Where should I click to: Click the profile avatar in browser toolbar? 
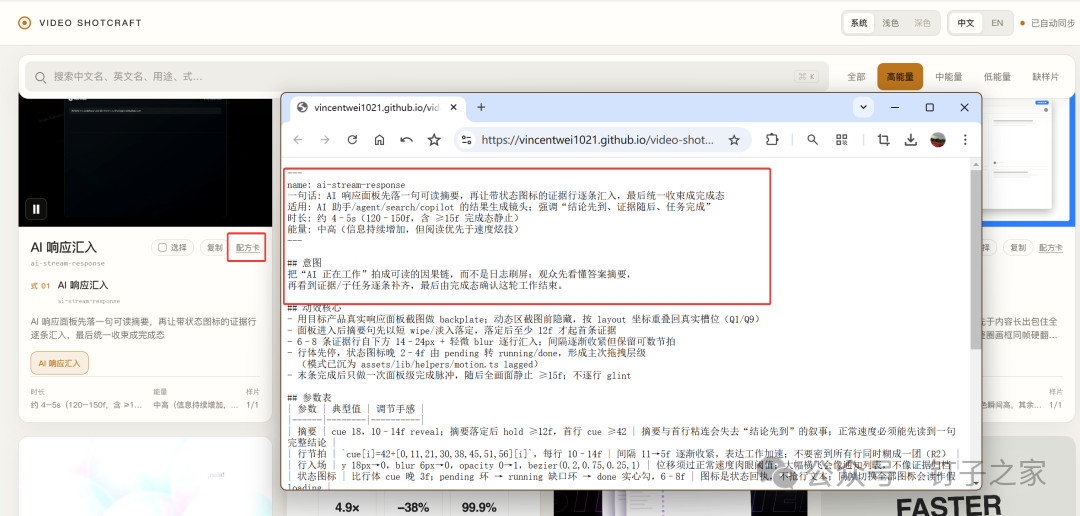937,140
